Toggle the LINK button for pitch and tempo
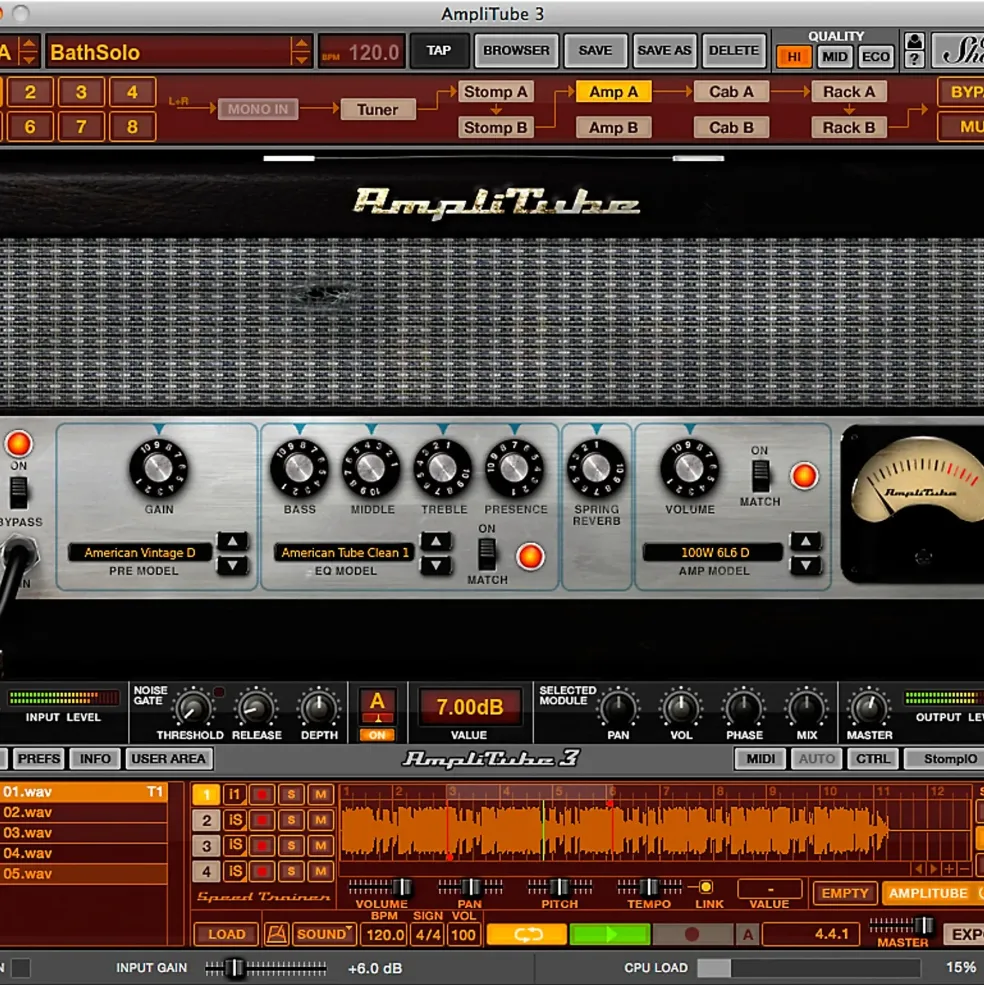 pyautogui.click(x=706, y=886)
